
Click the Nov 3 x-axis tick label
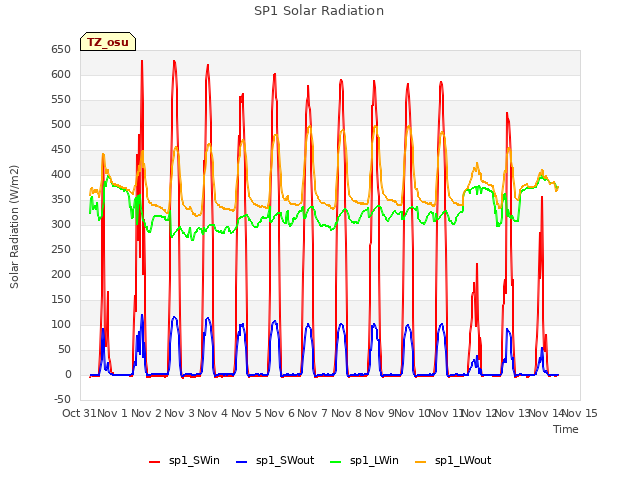coord(180,413)
